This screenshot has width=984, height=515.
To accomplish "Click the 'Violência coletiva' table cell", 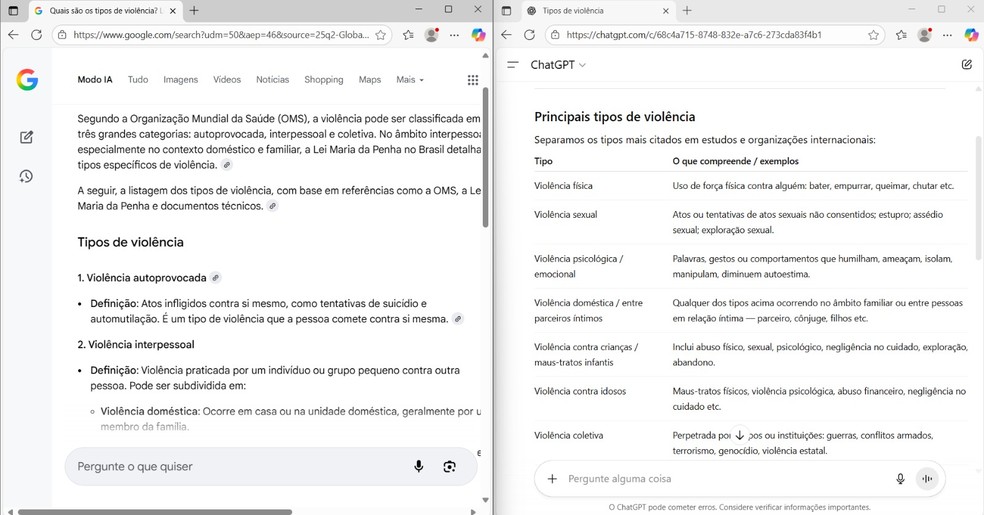I will pyautogui.click(x=569, y=435).
